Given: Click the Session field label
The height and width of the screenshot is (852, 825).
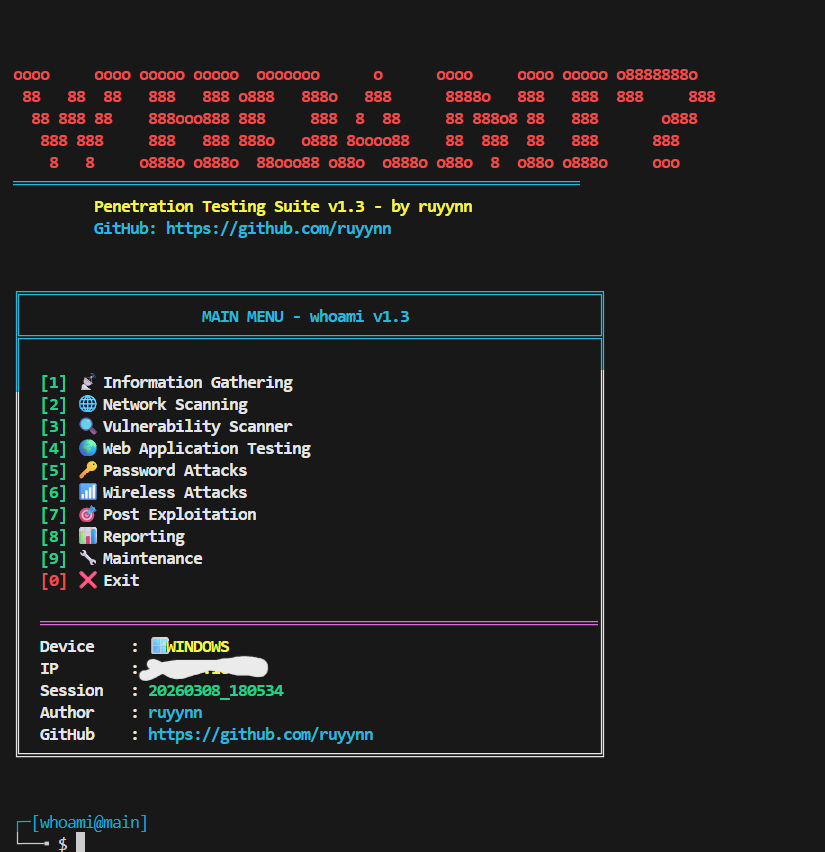Looking at the screenshot, I should click(71, 691).
